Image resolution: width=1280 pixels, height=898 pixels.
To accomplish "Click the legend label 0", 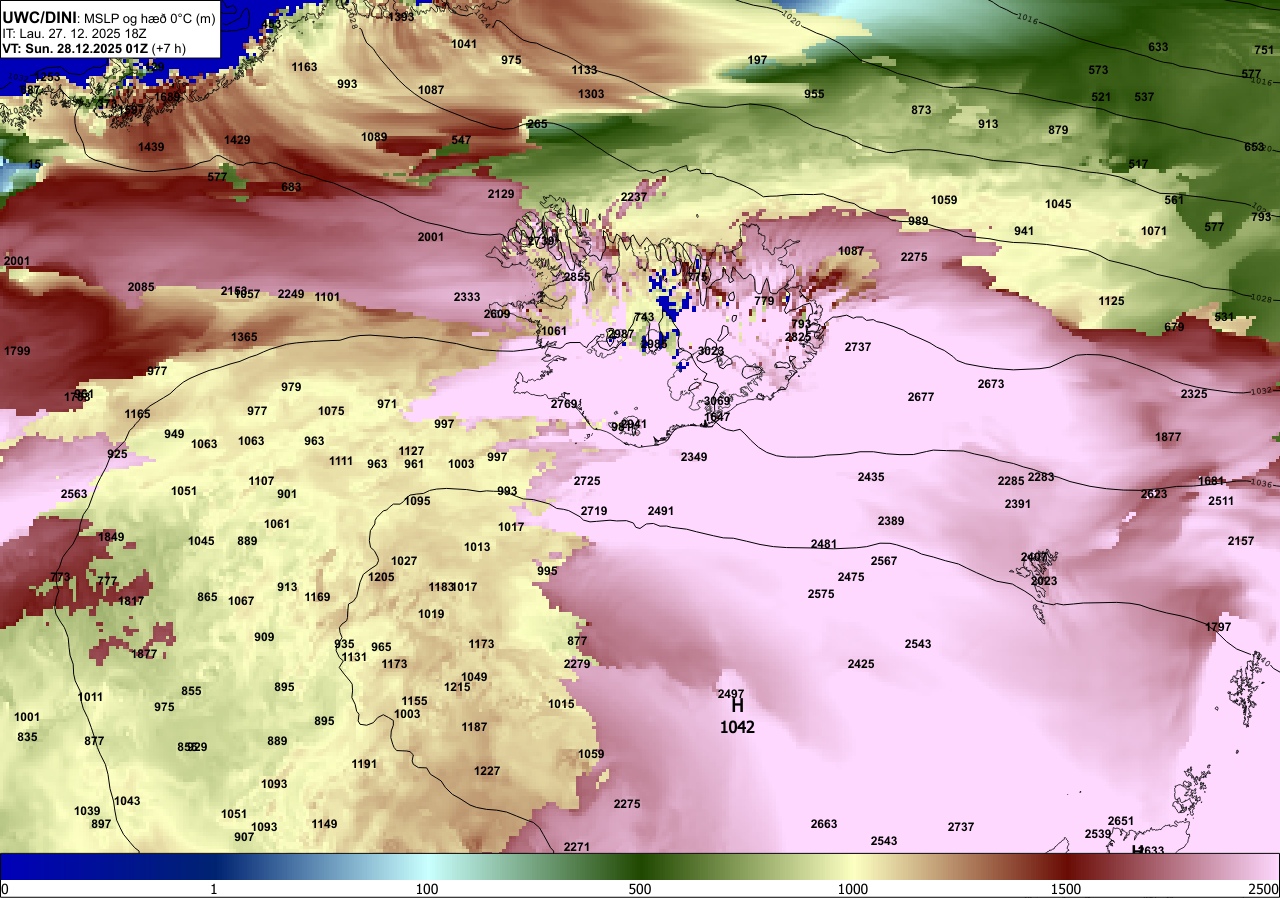I will coord(4,889).
